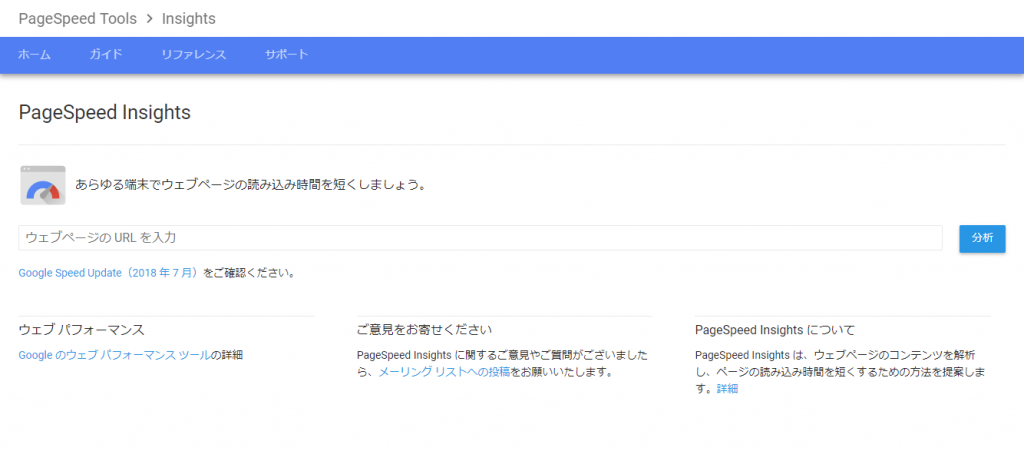Click the PageSpeed Insights page heading
Screen dimensions: 1024x461
[x=104, y=112]
